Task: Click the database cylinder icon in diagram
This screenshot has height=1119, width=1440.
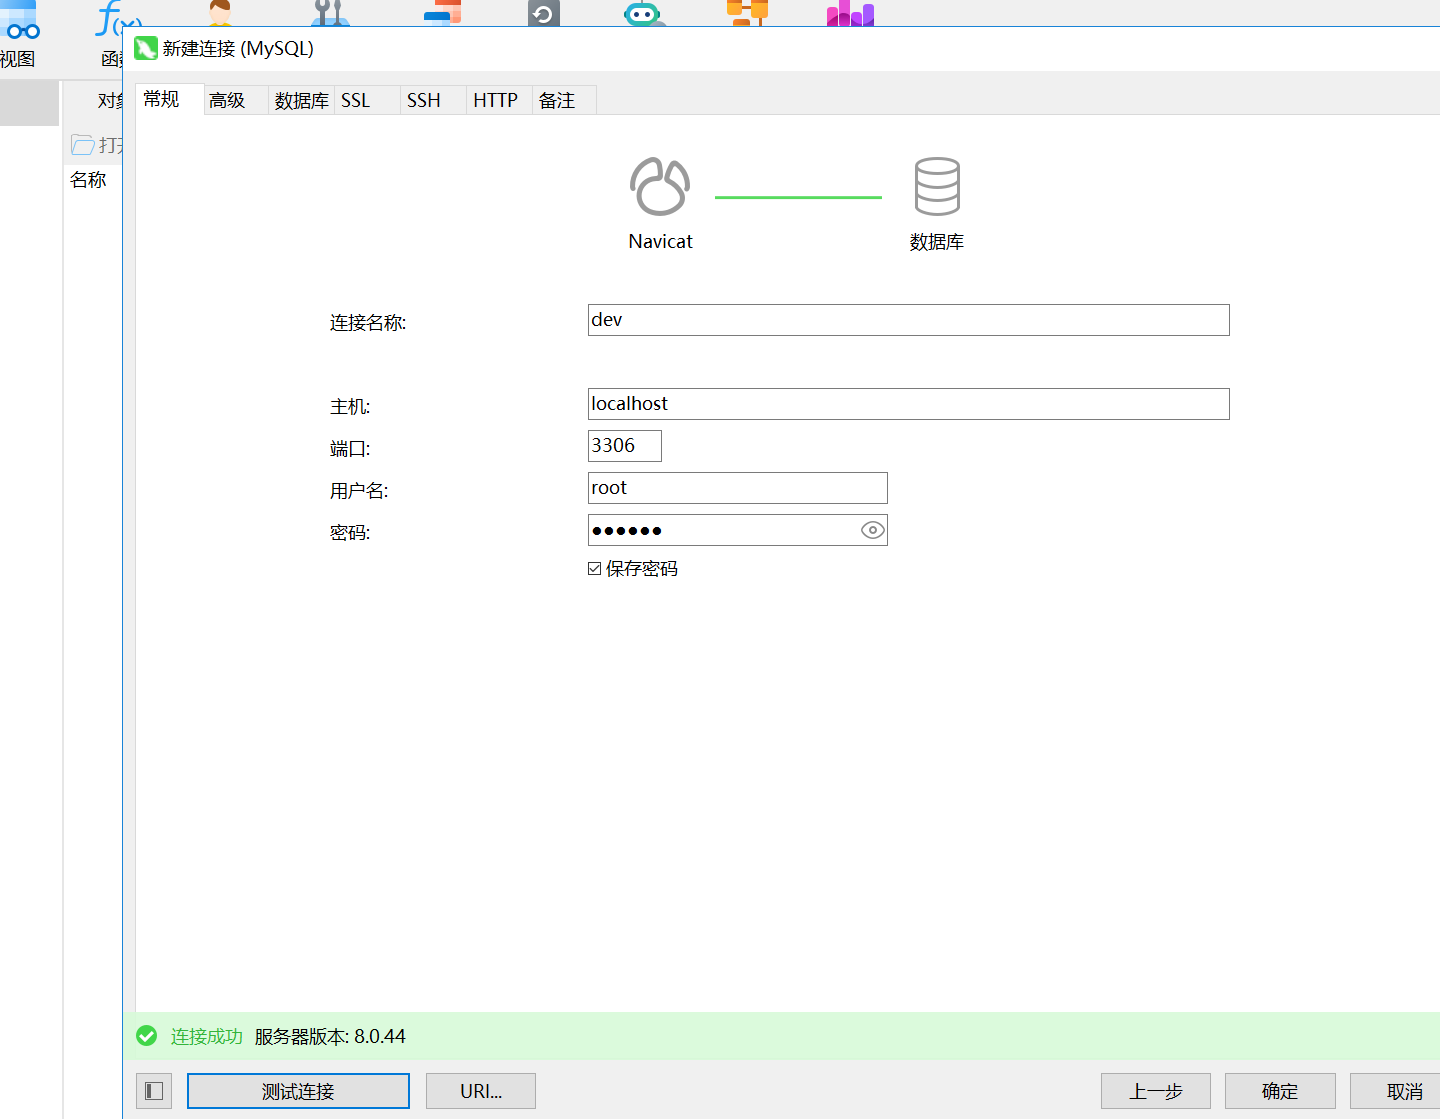Action: point(937,186)
